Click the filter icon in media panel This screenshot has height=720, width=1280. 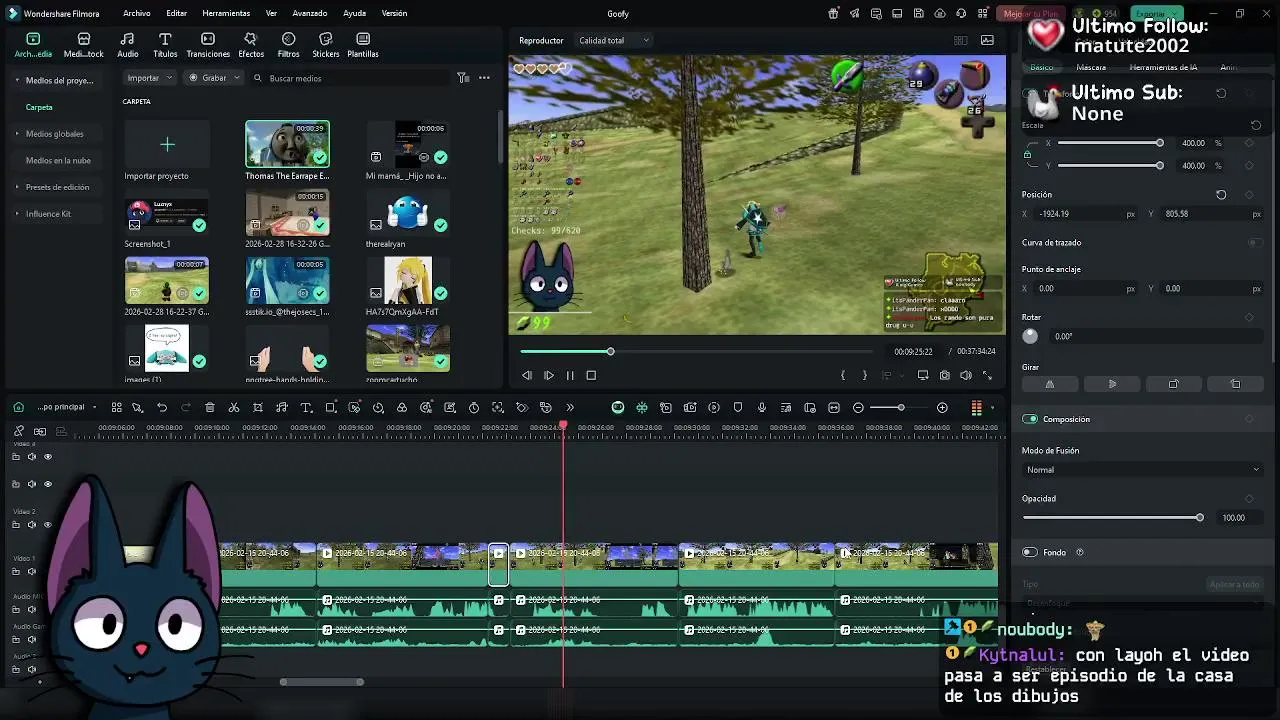463,78
